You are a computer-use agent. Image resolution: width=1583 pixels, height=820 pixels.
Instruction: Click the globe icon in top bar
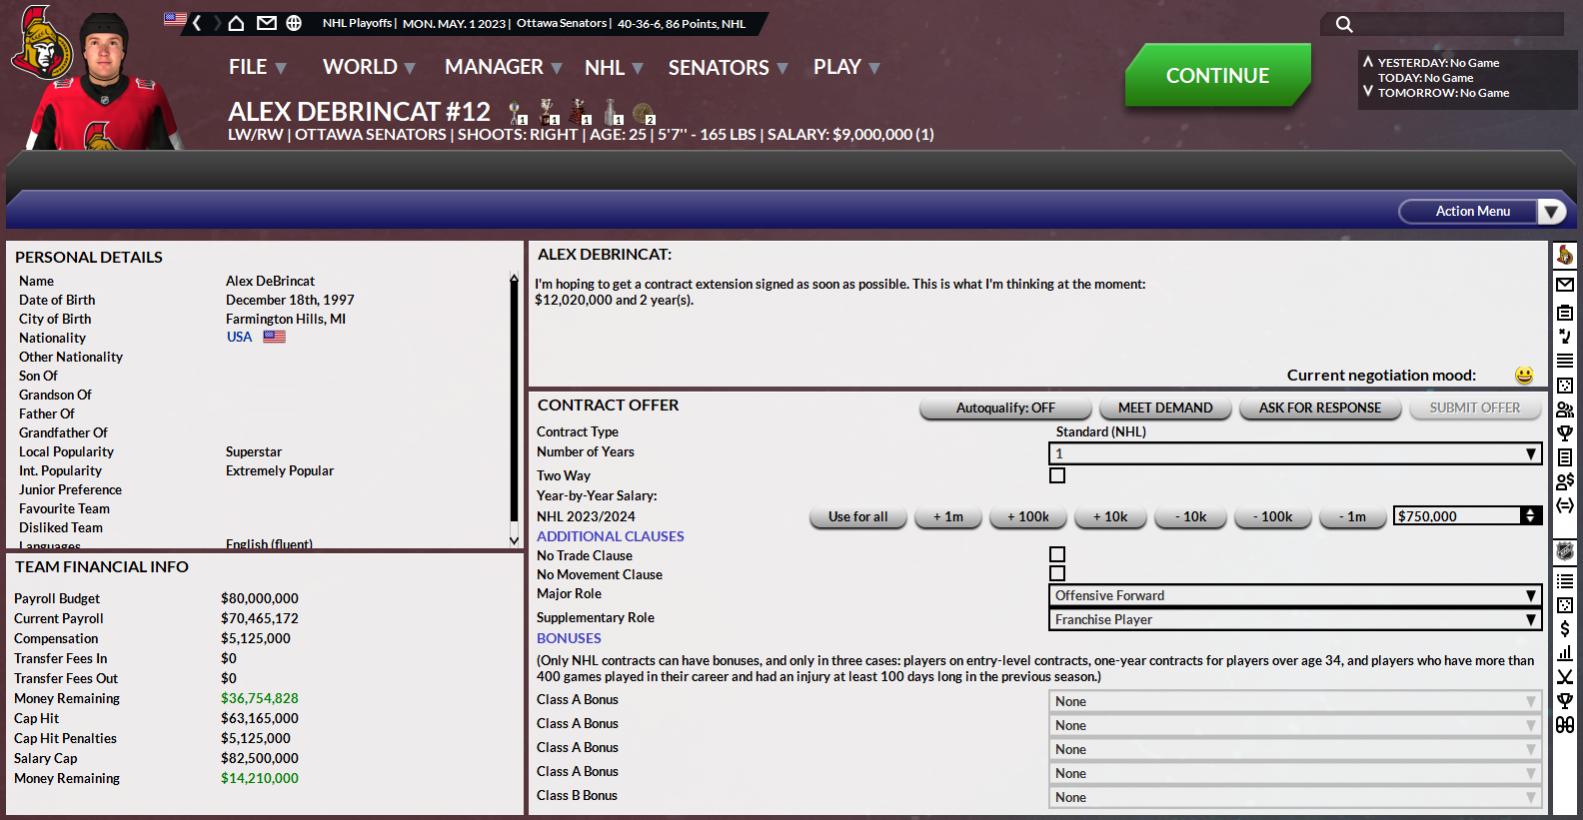click(x=294, y=23)
